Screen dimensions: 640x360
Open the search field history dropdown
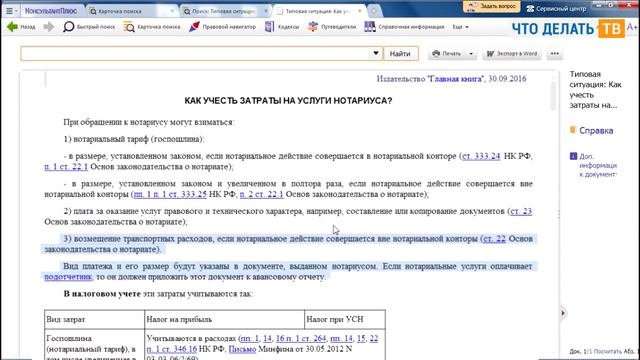(376, 53)
